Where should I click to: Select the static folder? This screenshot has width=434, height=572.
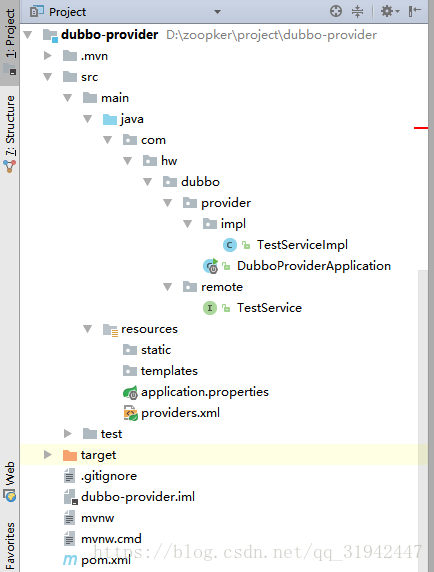pyautogui.click(x=156, y=350)
